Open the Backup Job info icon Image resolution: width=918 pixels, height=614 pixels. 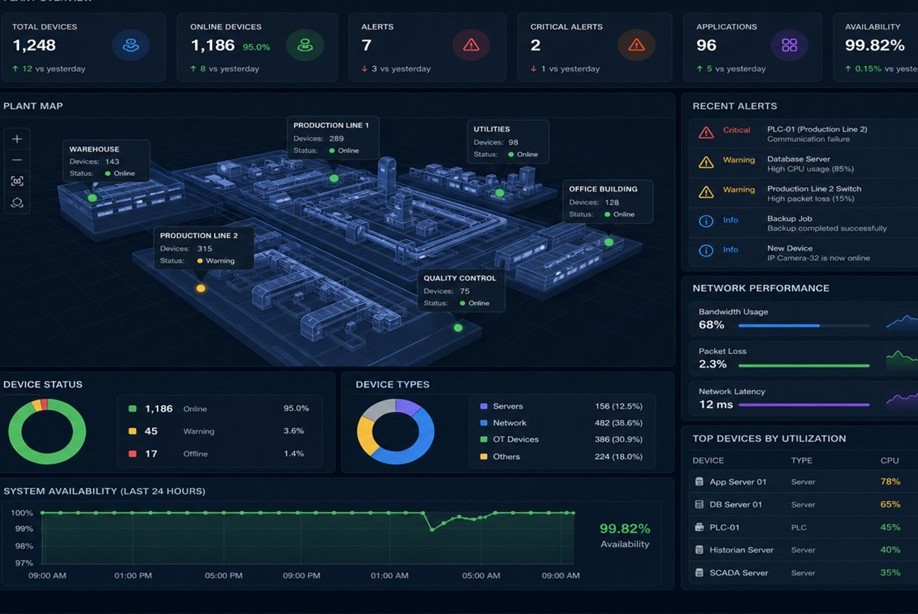click(706, 221)
